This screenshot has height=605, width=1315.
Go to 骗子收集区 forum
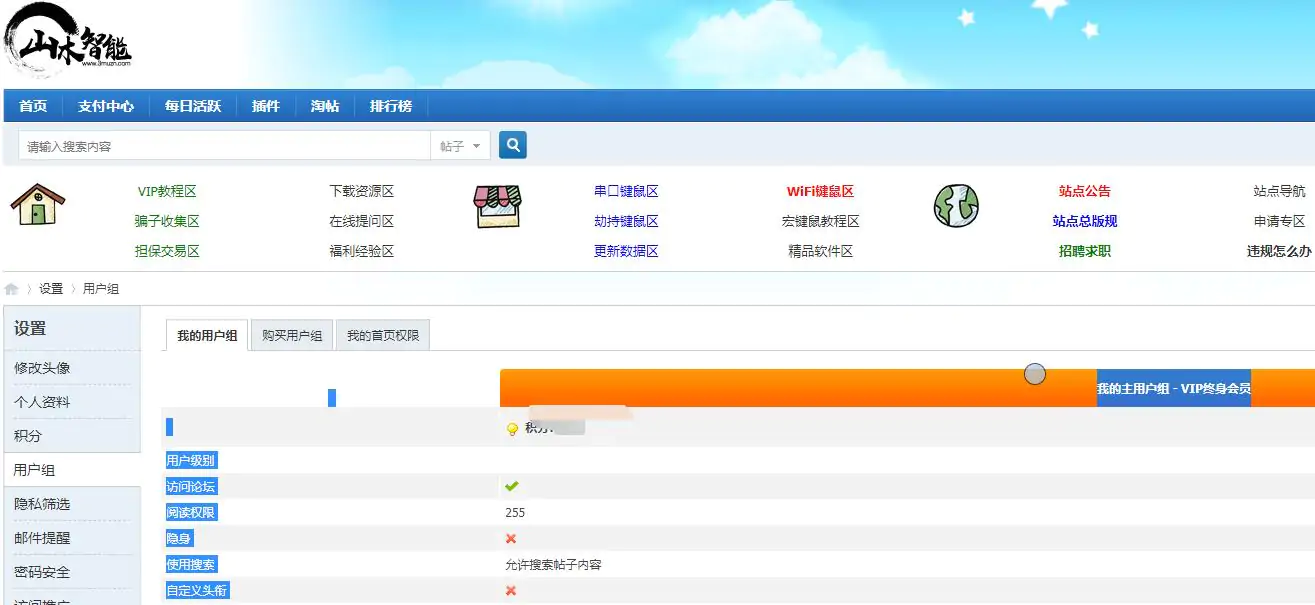click(167, 221)
